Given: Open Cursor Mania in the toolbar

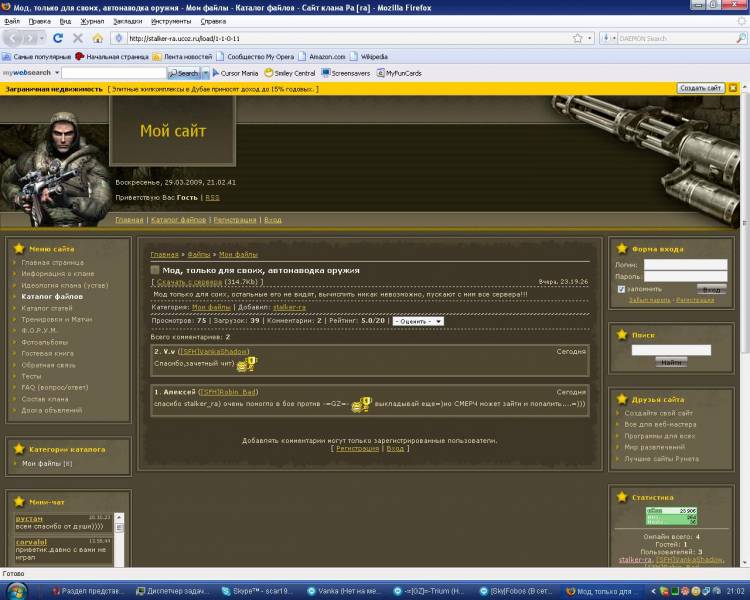Looking at the screenshot, I should point(234,73).
